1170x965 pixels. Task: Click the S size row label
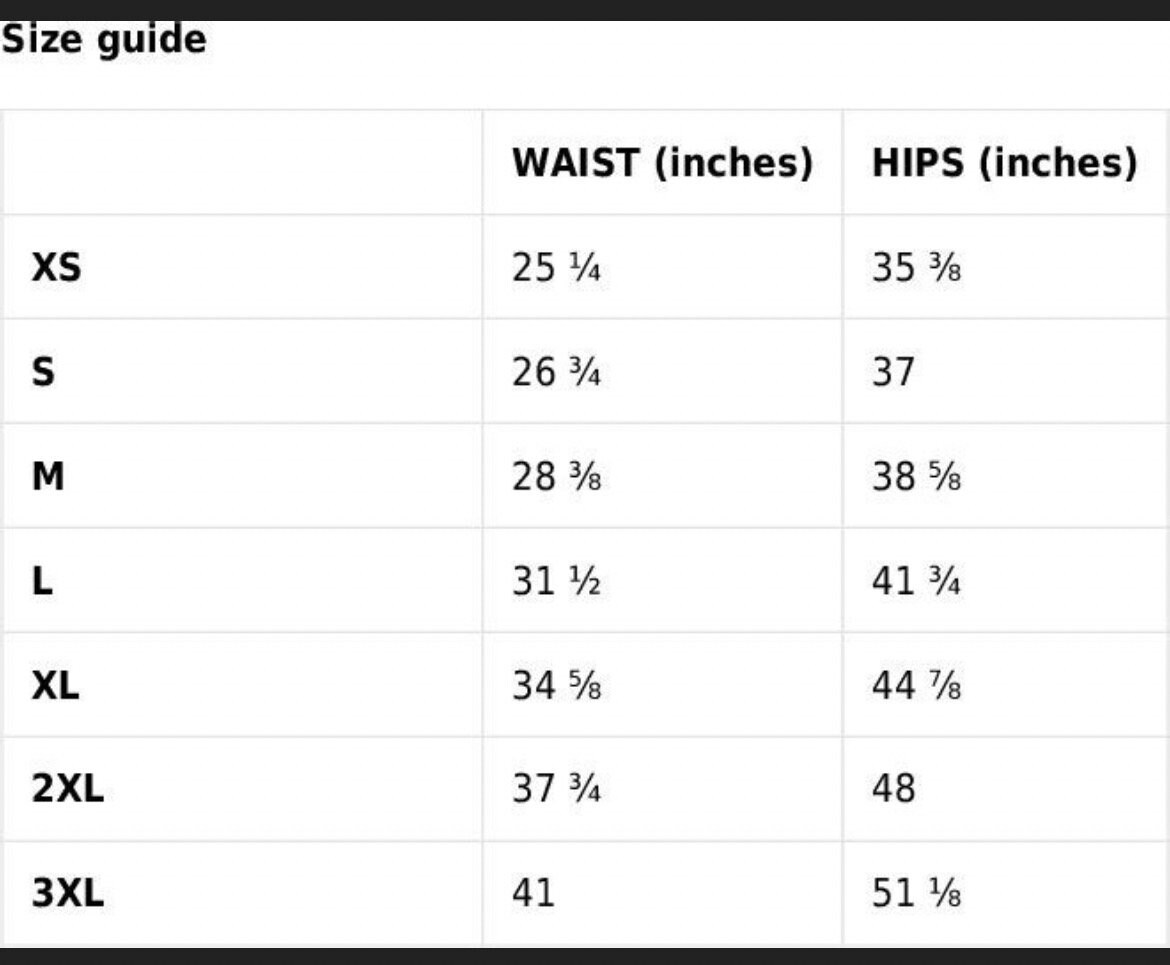(x=43, y=372)
